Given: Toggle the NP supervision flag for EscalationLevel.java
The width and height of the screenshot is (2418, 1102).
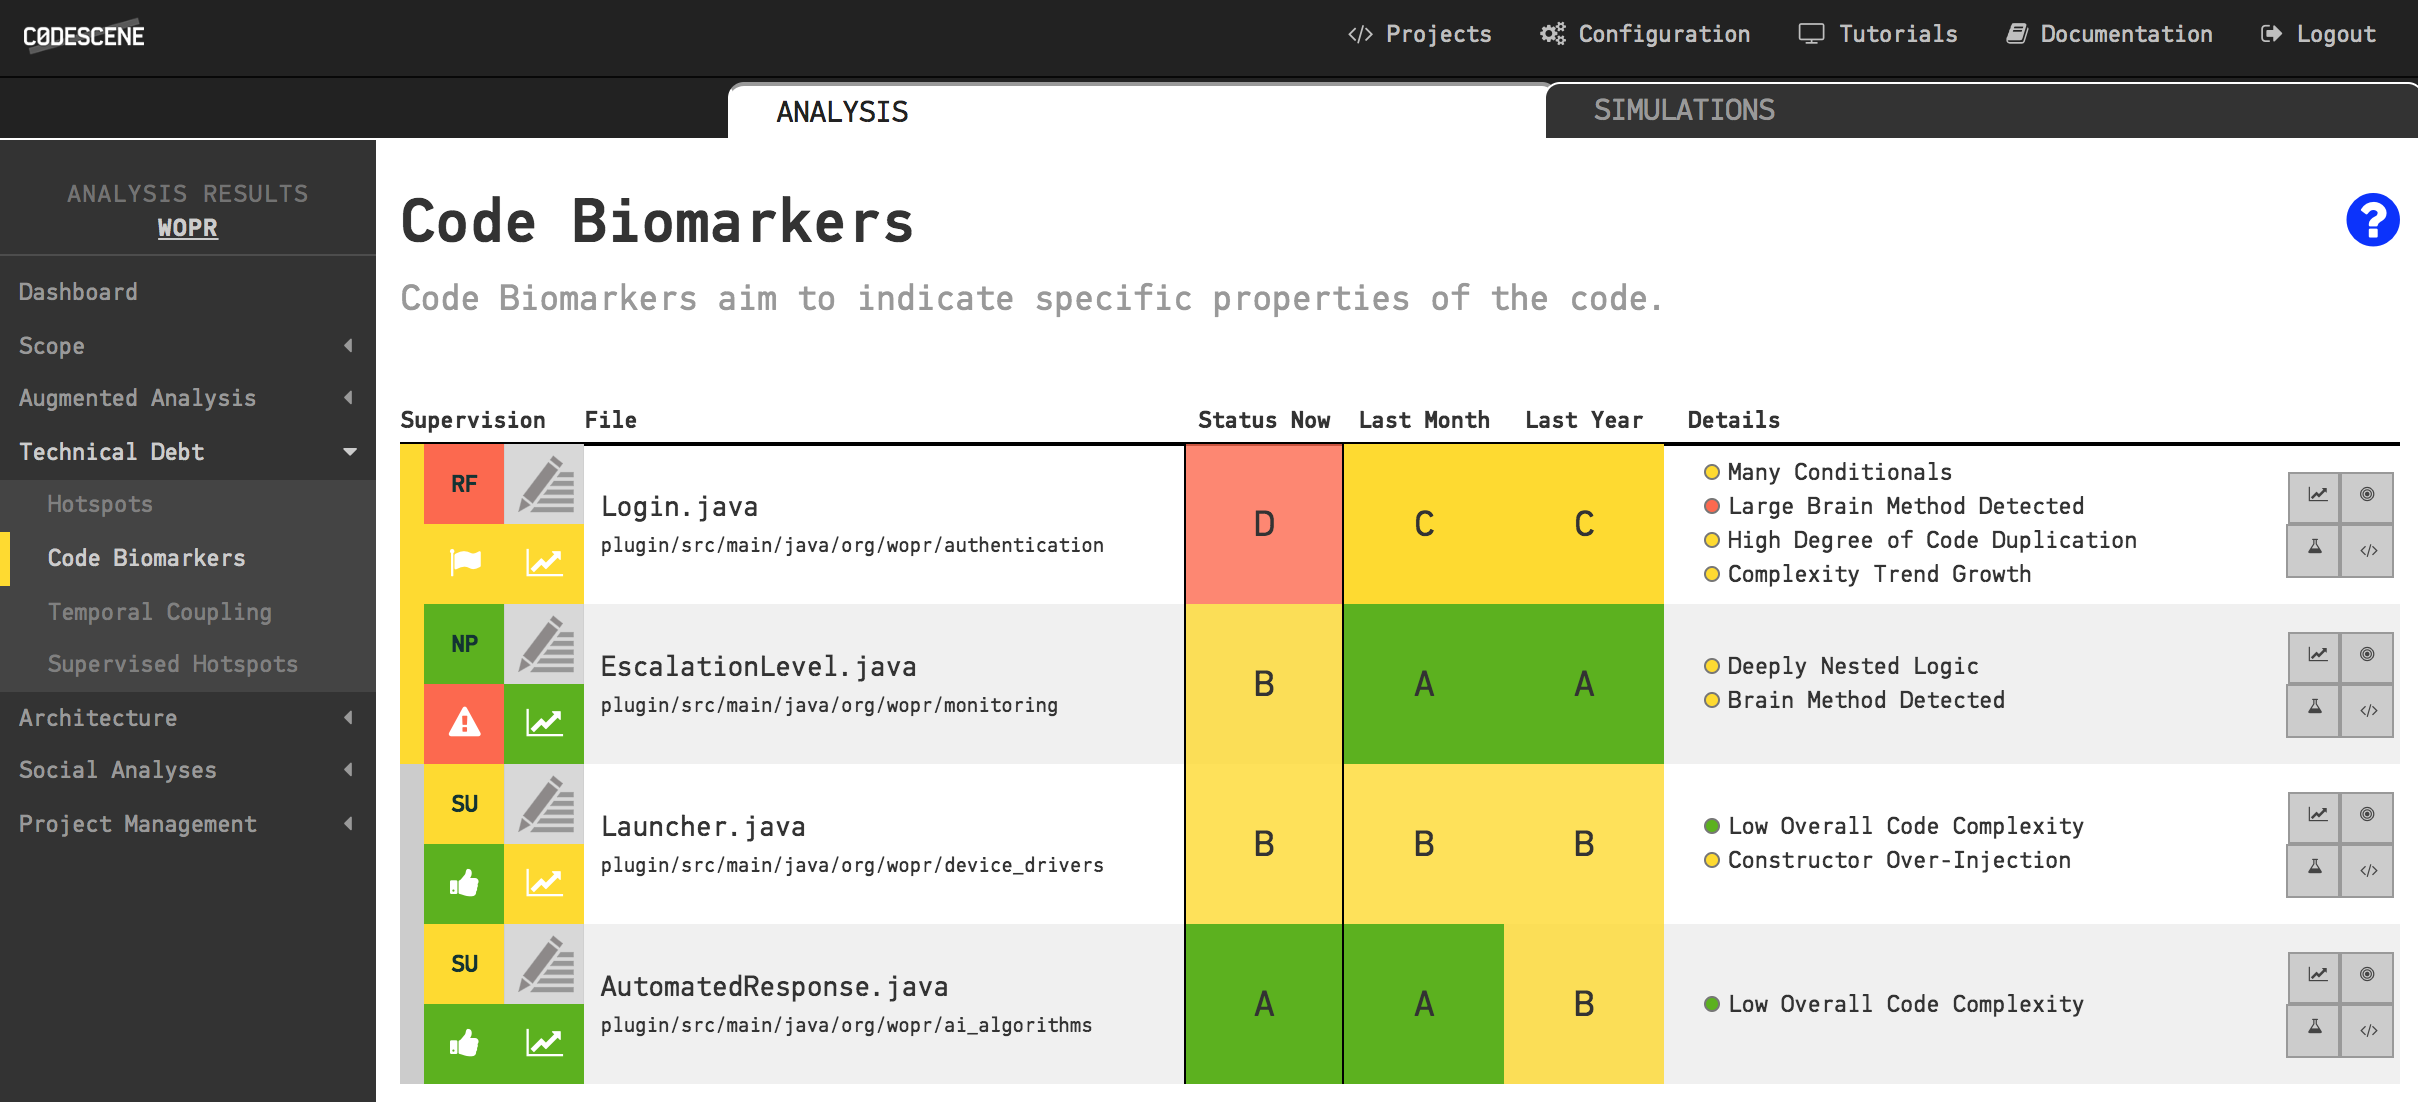Looking at the screenshot, I should [463, 643].
